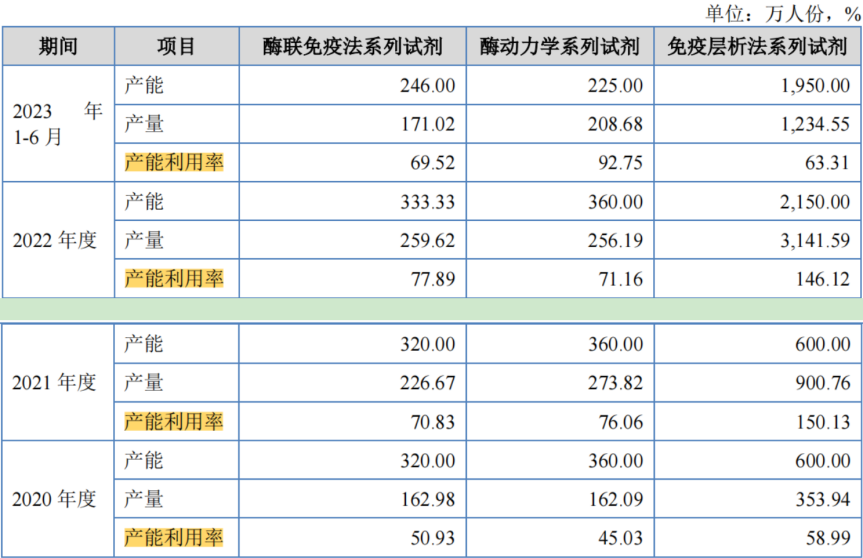Click the 酶动力学系列试剂 header cell

tap(560, 47)
